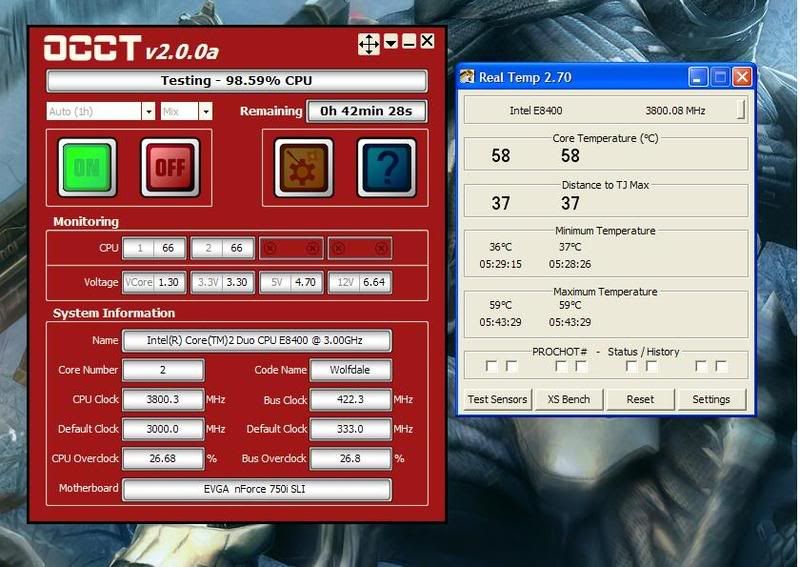Image resolution: width=800 pixels, height=567 pixels.
Task: Open Real Temp Settings
Action: (711, 399)
